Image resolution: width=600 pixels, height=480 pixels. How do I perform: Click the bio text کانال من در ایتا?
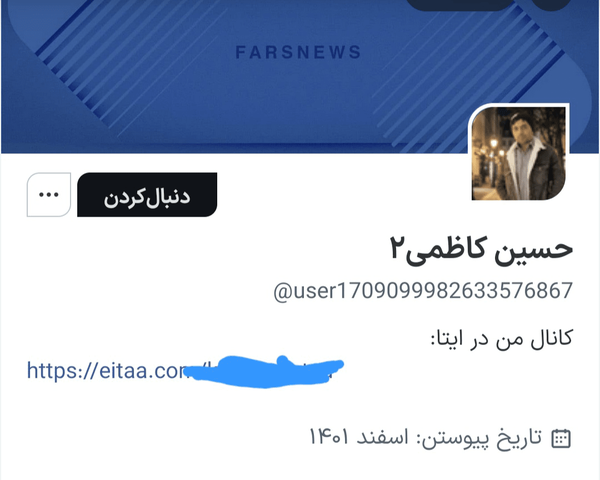(x=502, y=338)
